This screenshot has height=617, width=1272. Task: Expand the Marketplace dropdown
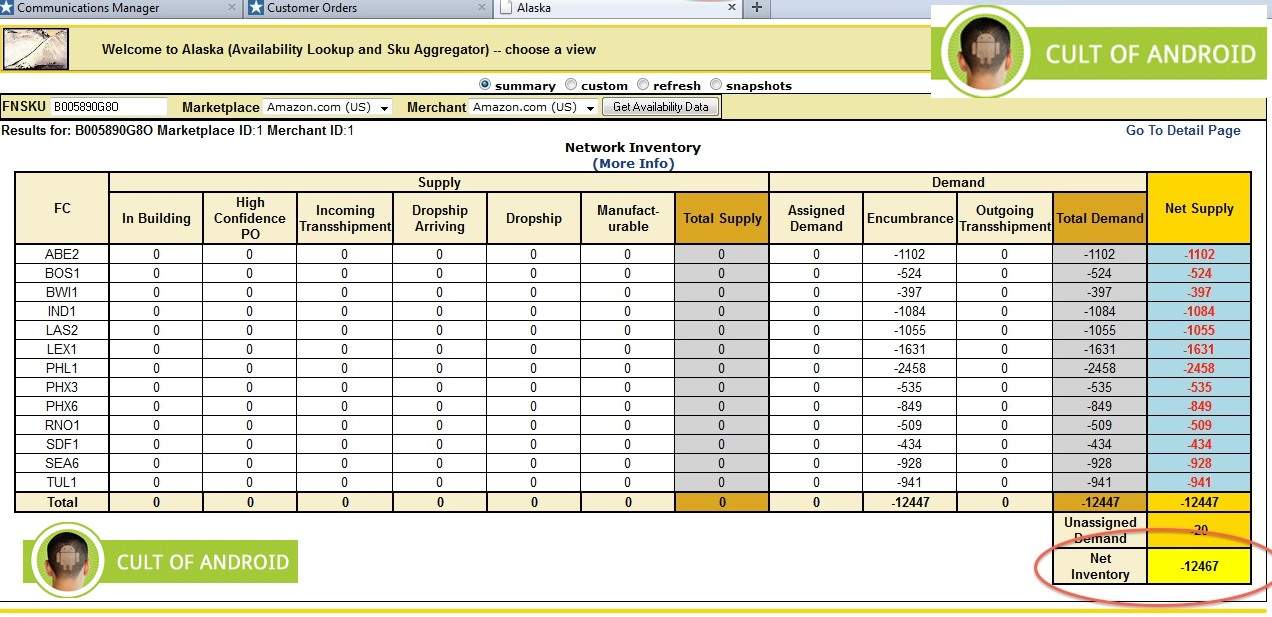coord(327,107)
